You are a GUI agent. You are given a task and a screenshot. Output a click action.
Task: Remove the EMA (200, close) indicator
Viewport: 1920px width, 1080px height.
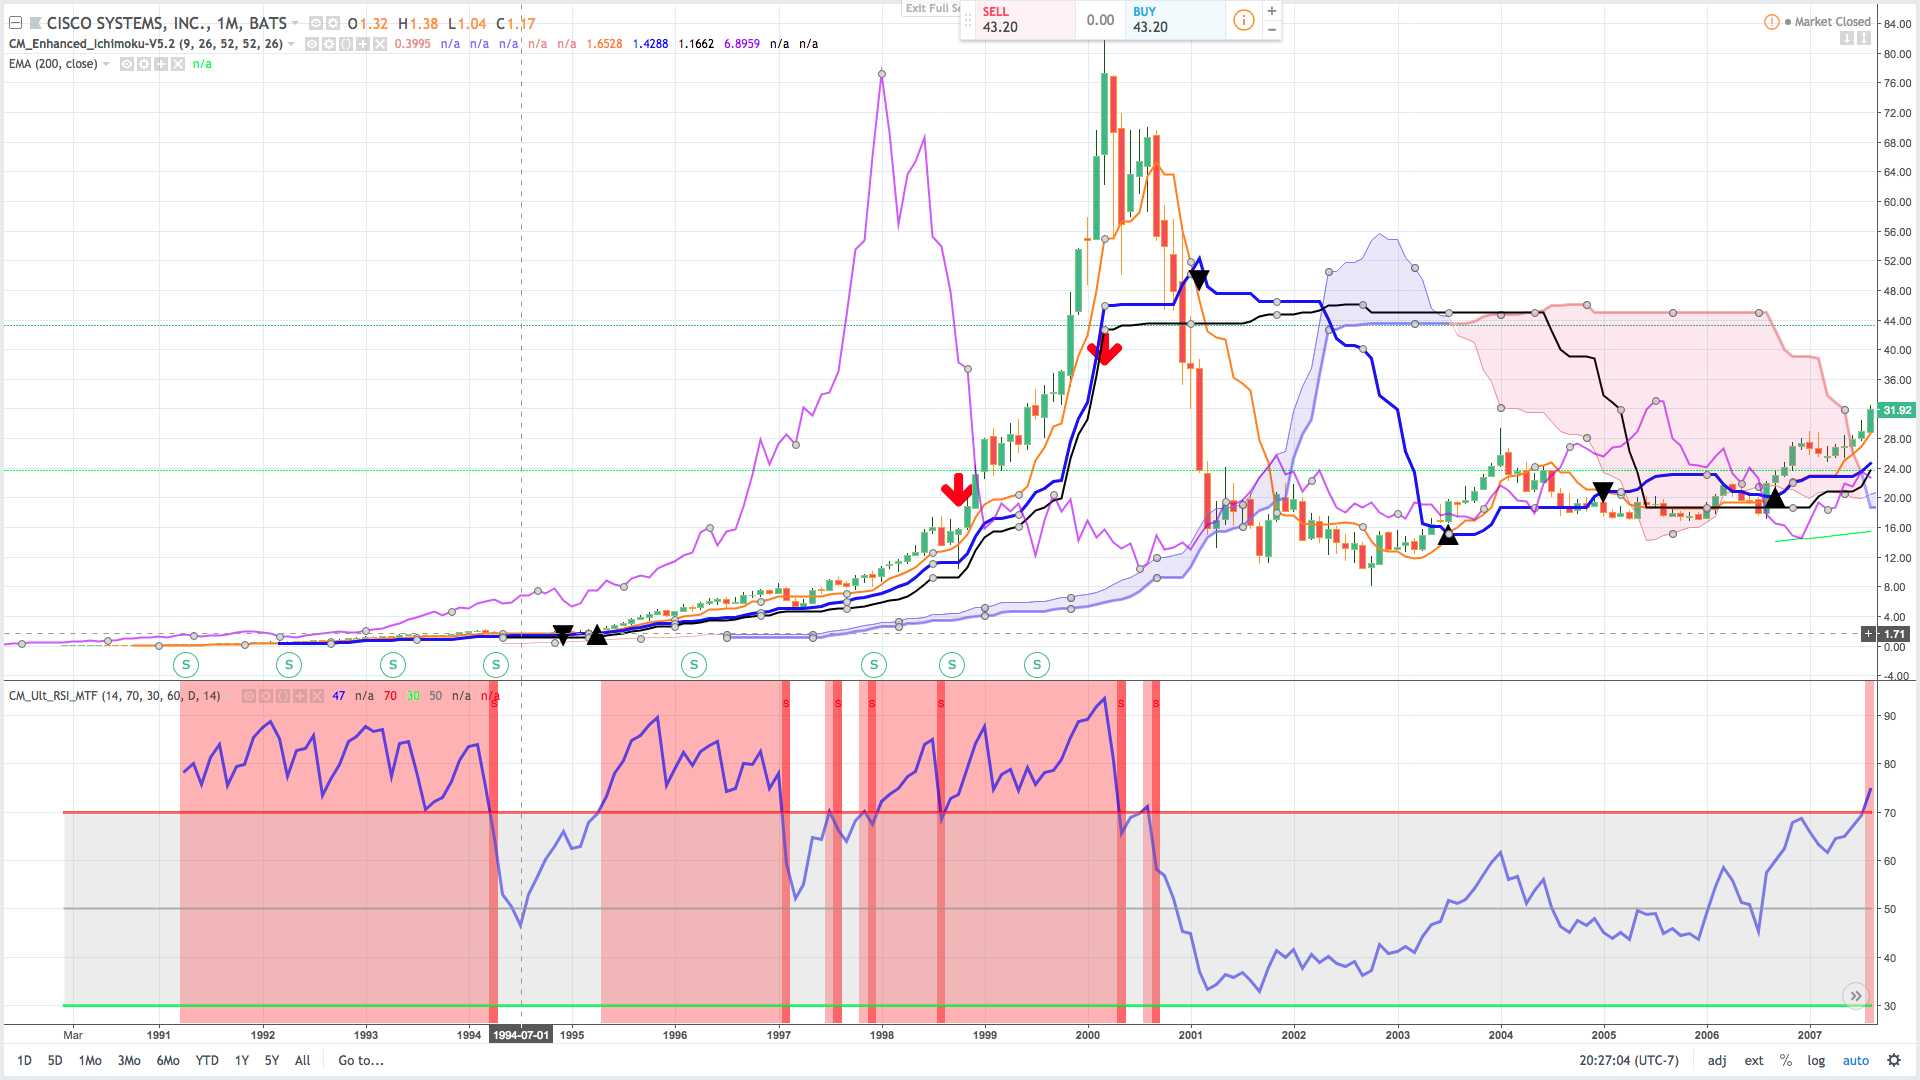(178, 64)
